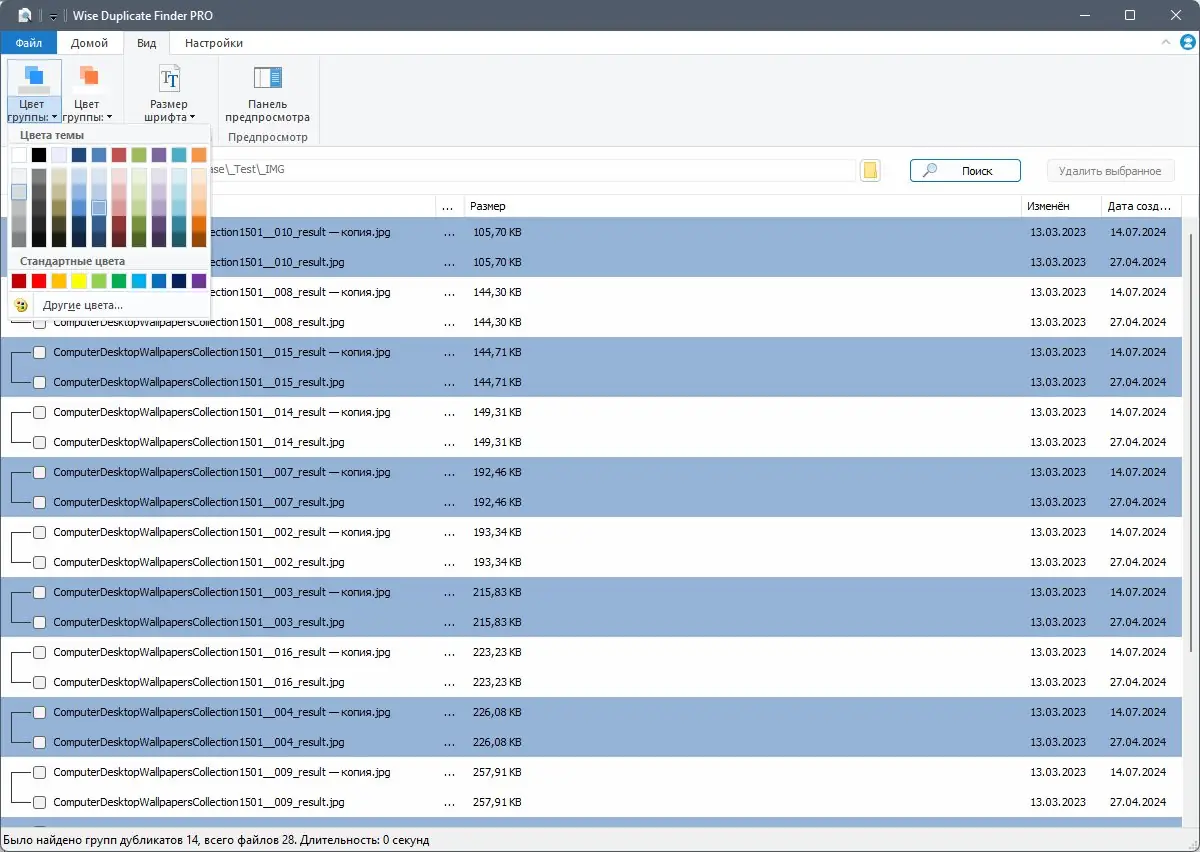The image size is (1200, 852).
Task: Open quick access toolbar dropdown arrow
Action: click(x=53, y=17)
